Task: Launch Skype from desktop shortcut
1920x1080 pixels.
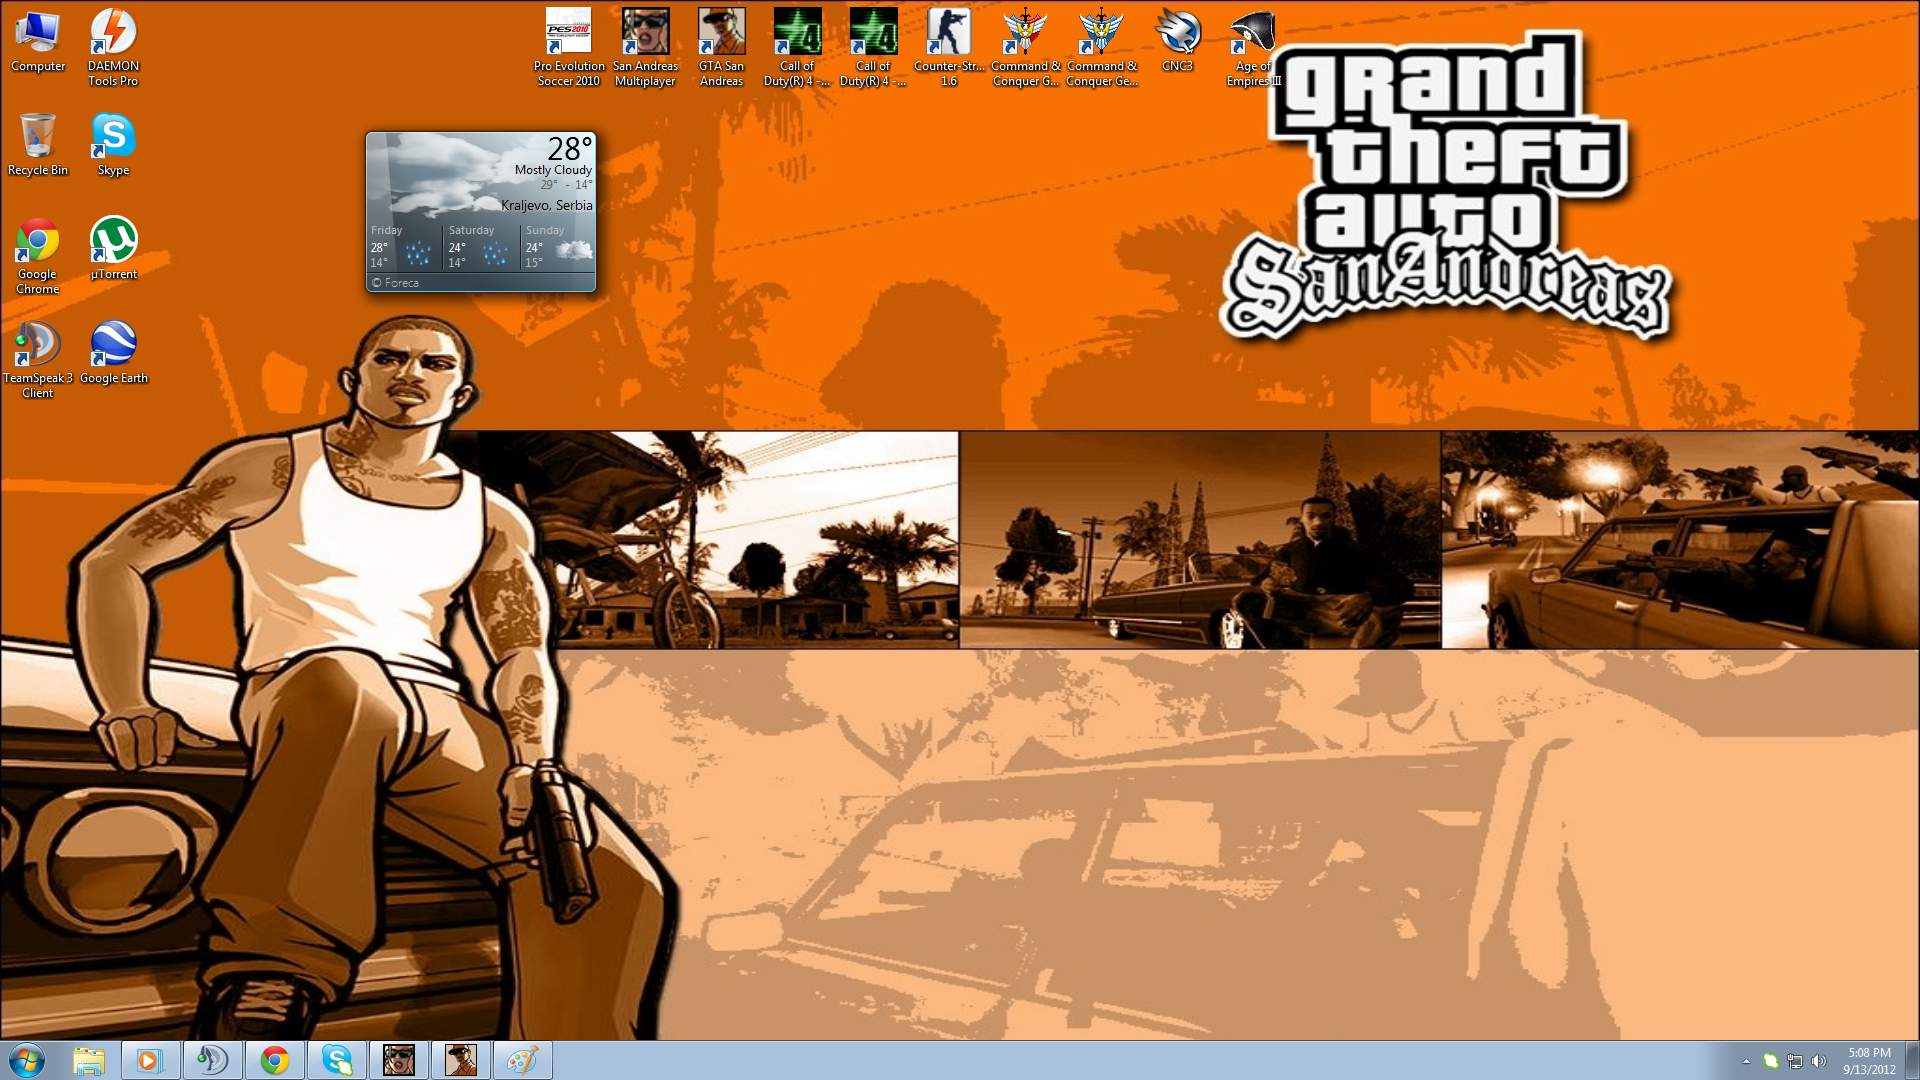Action: (x=113, y=137)
